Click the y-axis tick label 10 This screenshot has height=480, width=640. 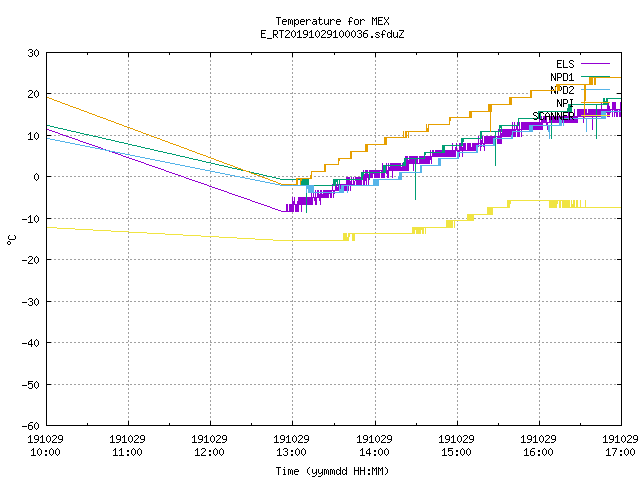(33, 136)
